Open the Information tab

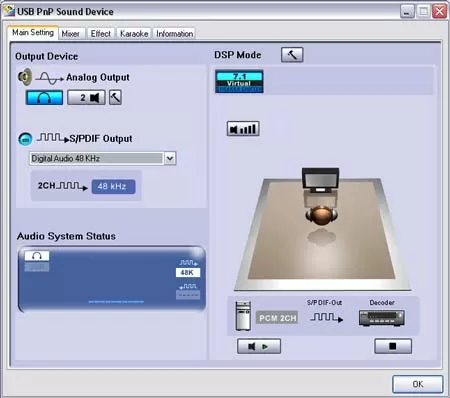(x=175, y=34)
